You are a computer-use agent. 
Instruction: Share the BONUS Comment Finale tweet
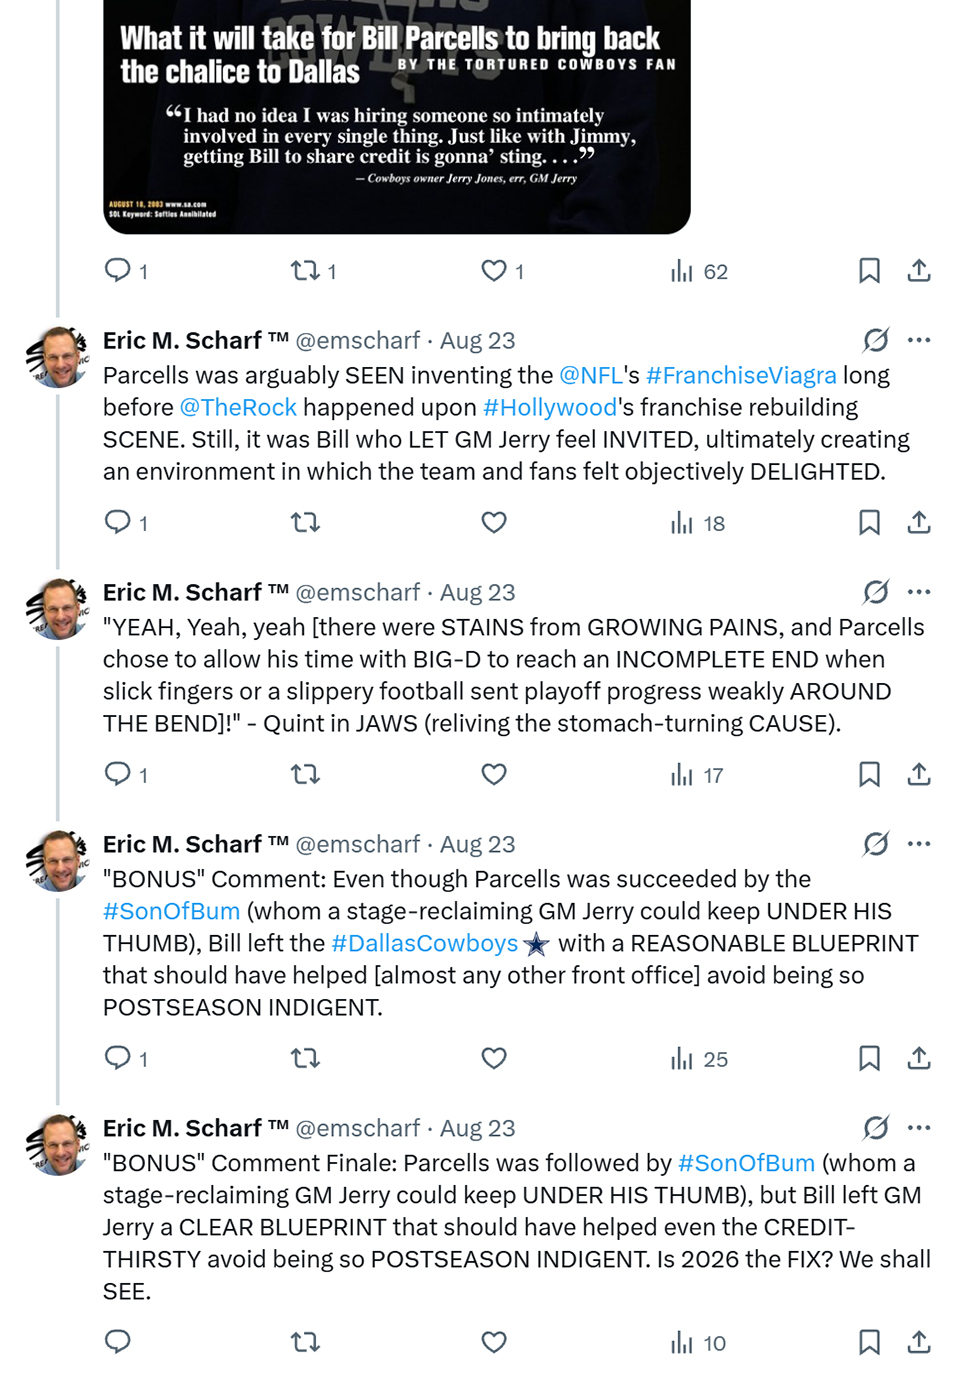(919, 1342)
